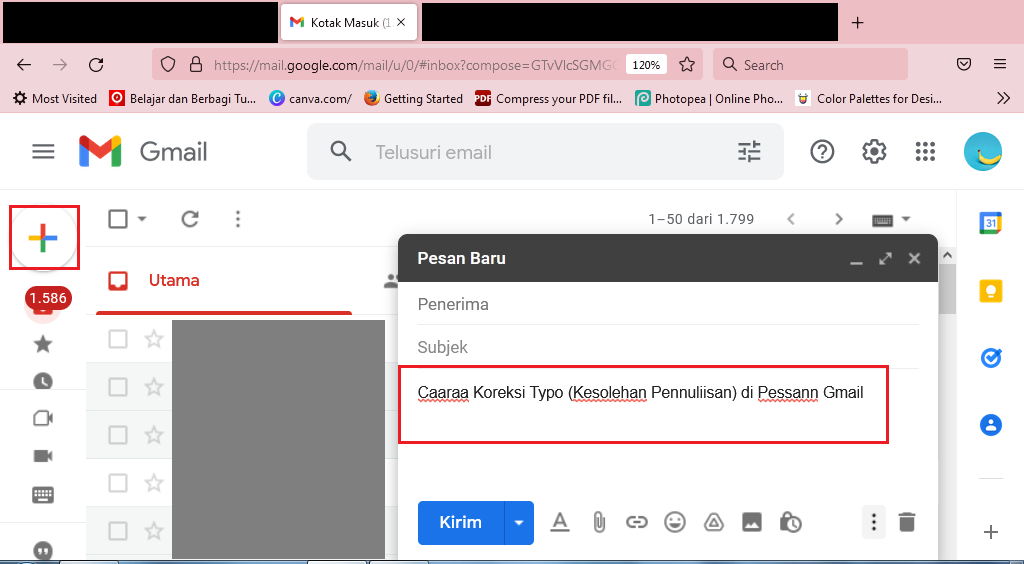Viewport: 1024px width, 564px height.
Task: Open Snoozed mail clock icon
Action: coord(43,381)
